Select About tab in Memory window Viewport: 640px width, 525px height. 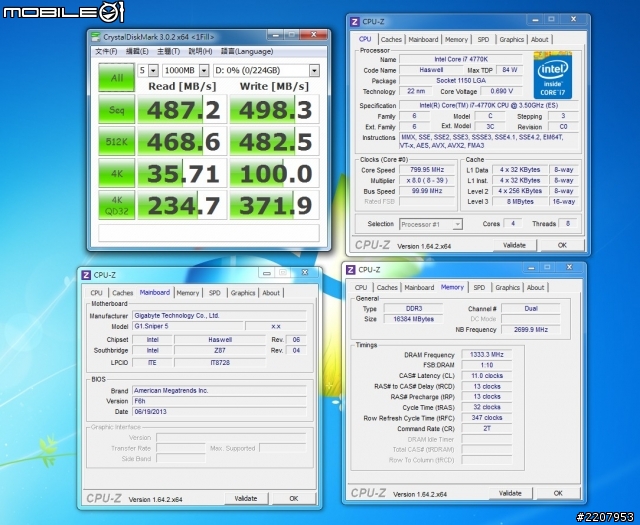tap(536, 287)
